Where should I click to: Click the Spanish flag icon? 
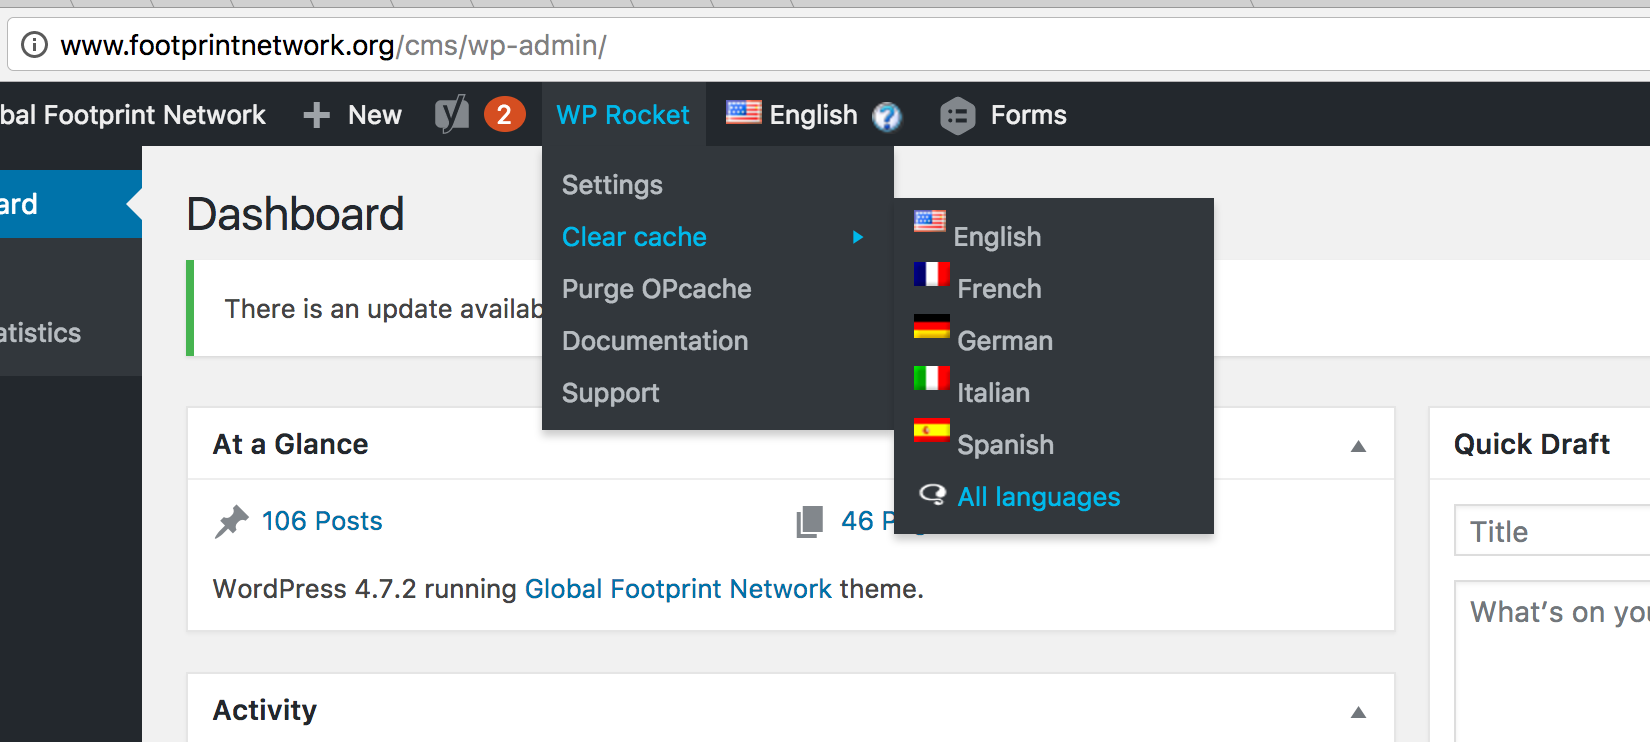coord(931,430)
